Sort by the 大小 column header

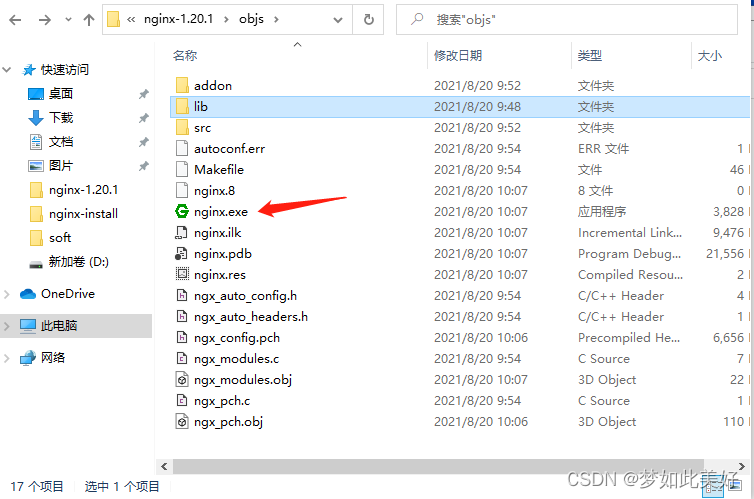[710, 56]
